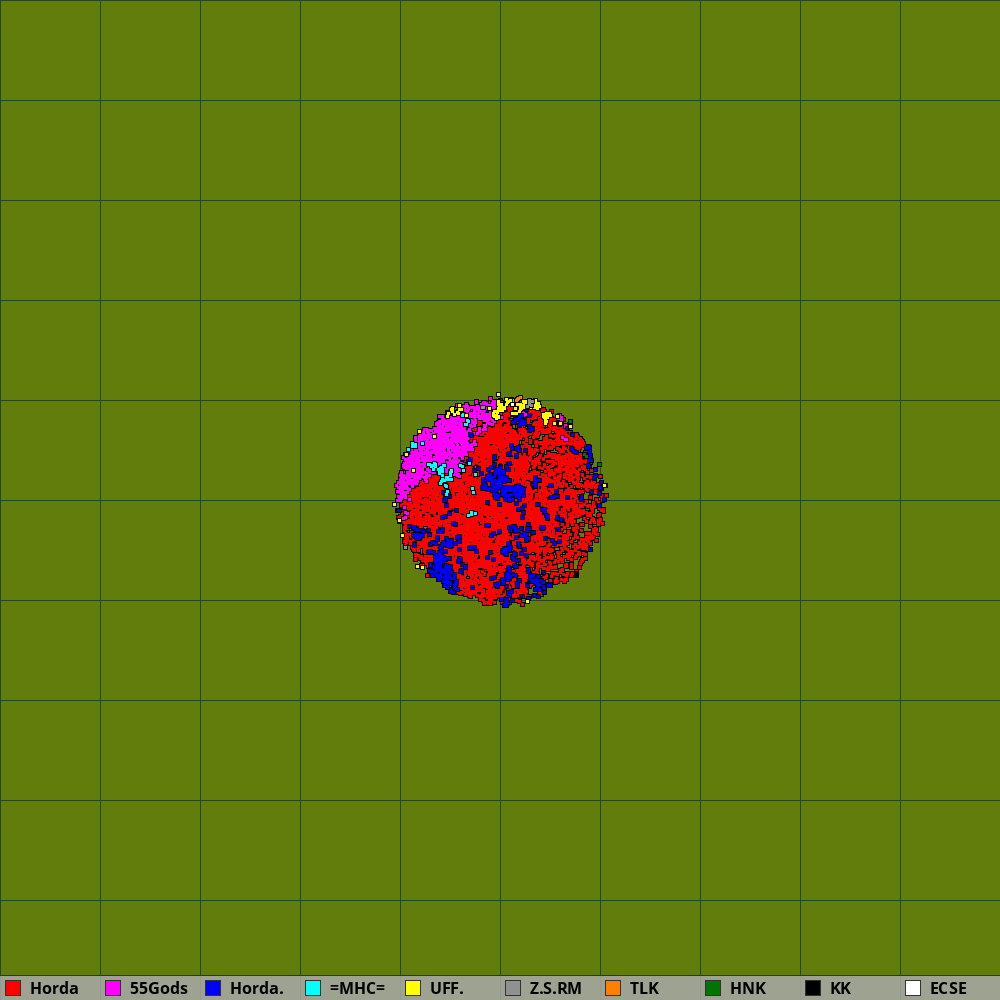1000x1000 pixels.
Task: Select the 'ECSE' alliance label
Action: (x=948, y=989)
